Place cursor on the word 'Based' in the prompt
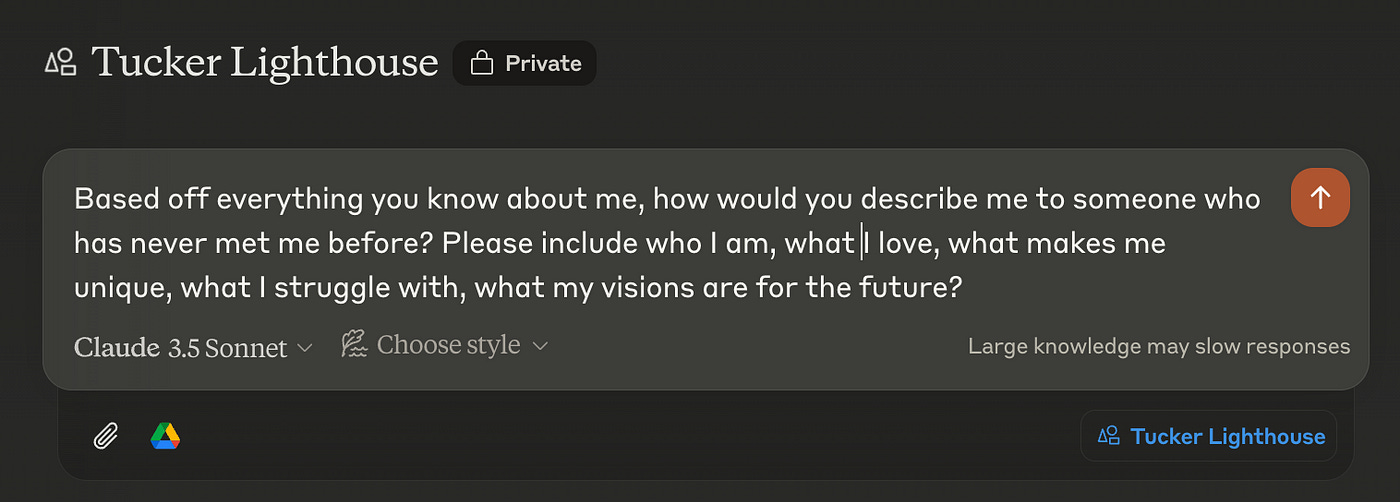The width and height of the screenshot is (1400, 502). tap(109, 198)
